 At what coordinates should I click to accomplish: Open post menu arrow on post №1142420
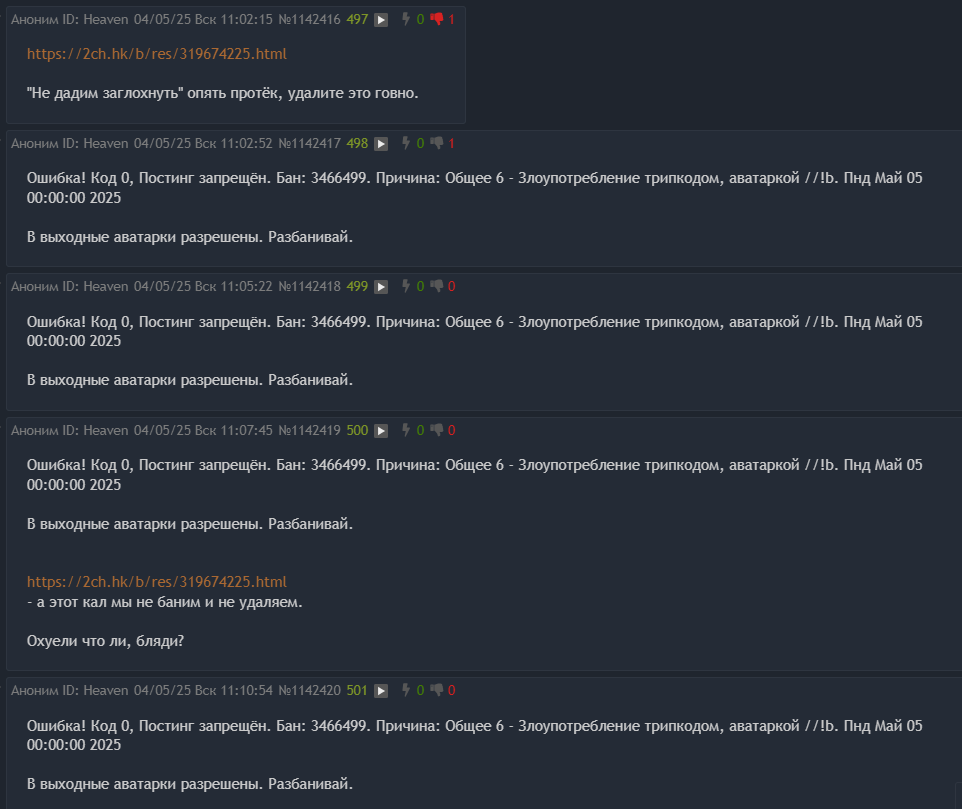[x=381, y=691]
